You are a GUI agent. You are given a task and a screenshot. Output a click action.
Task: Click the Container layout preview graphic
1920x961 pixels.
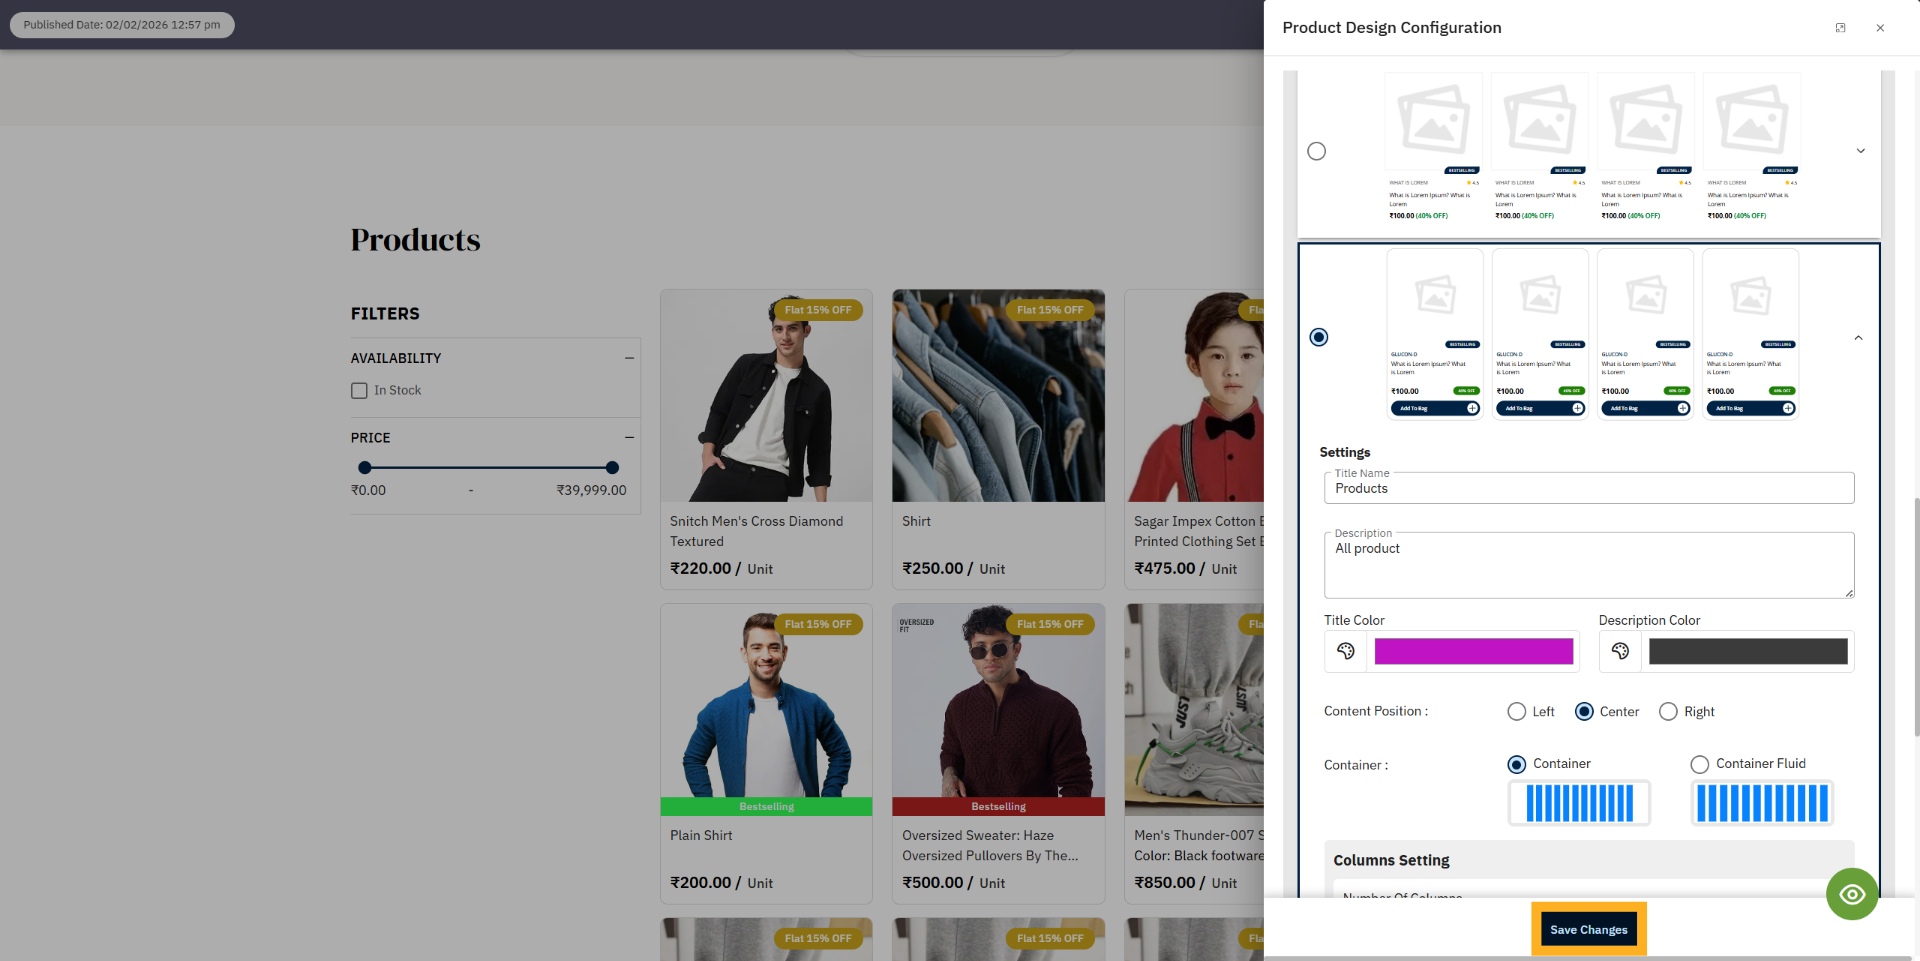pyautogui.click(x=1578, y=802)
